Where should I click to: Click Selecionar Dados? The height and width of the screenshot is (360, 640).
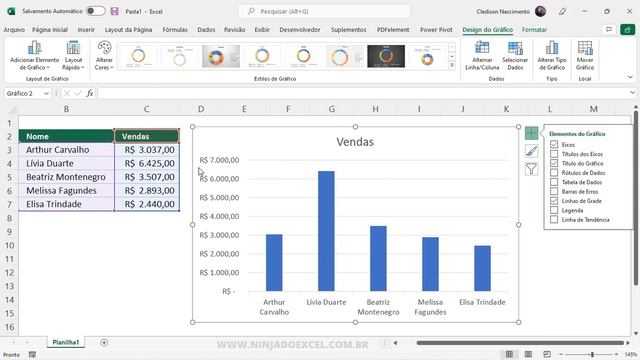point(515,56)
